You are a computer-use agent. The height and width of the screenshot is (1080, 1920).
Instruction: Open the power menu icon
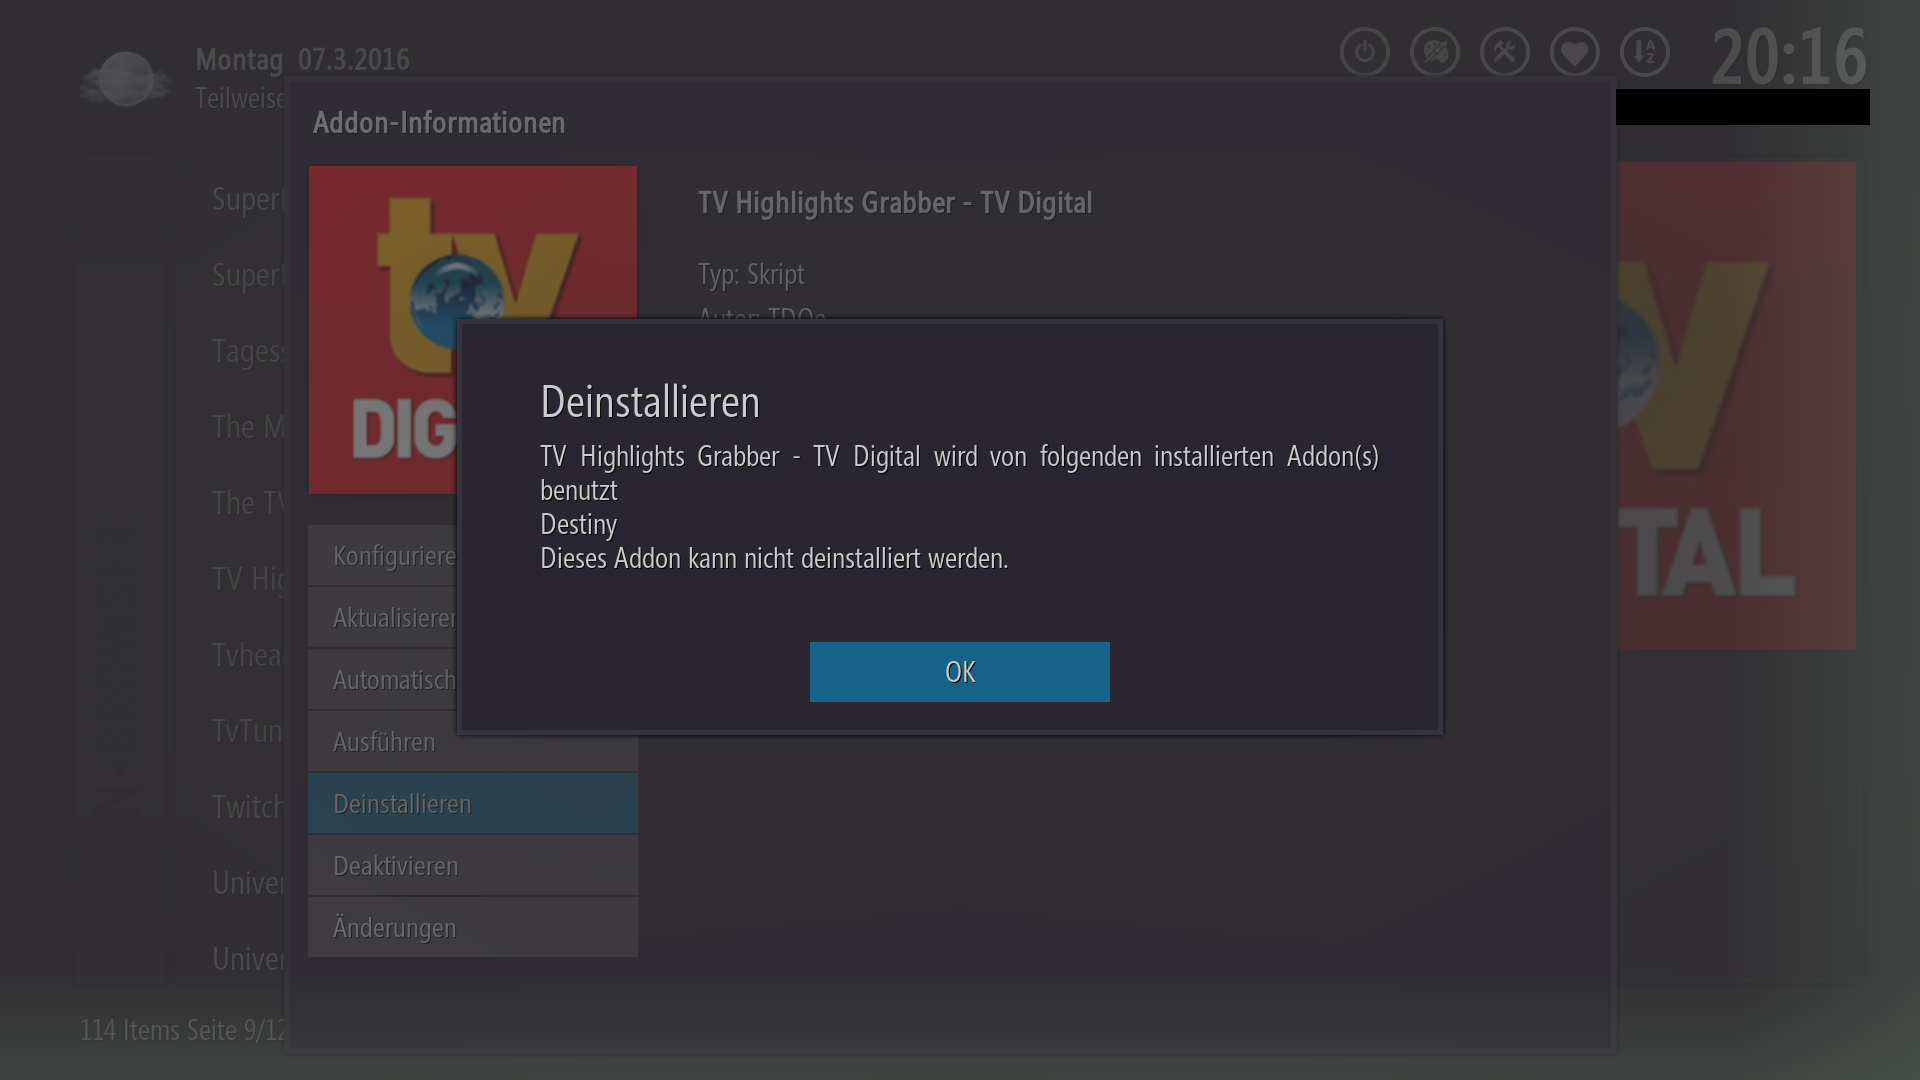(x=1365, y=52)
